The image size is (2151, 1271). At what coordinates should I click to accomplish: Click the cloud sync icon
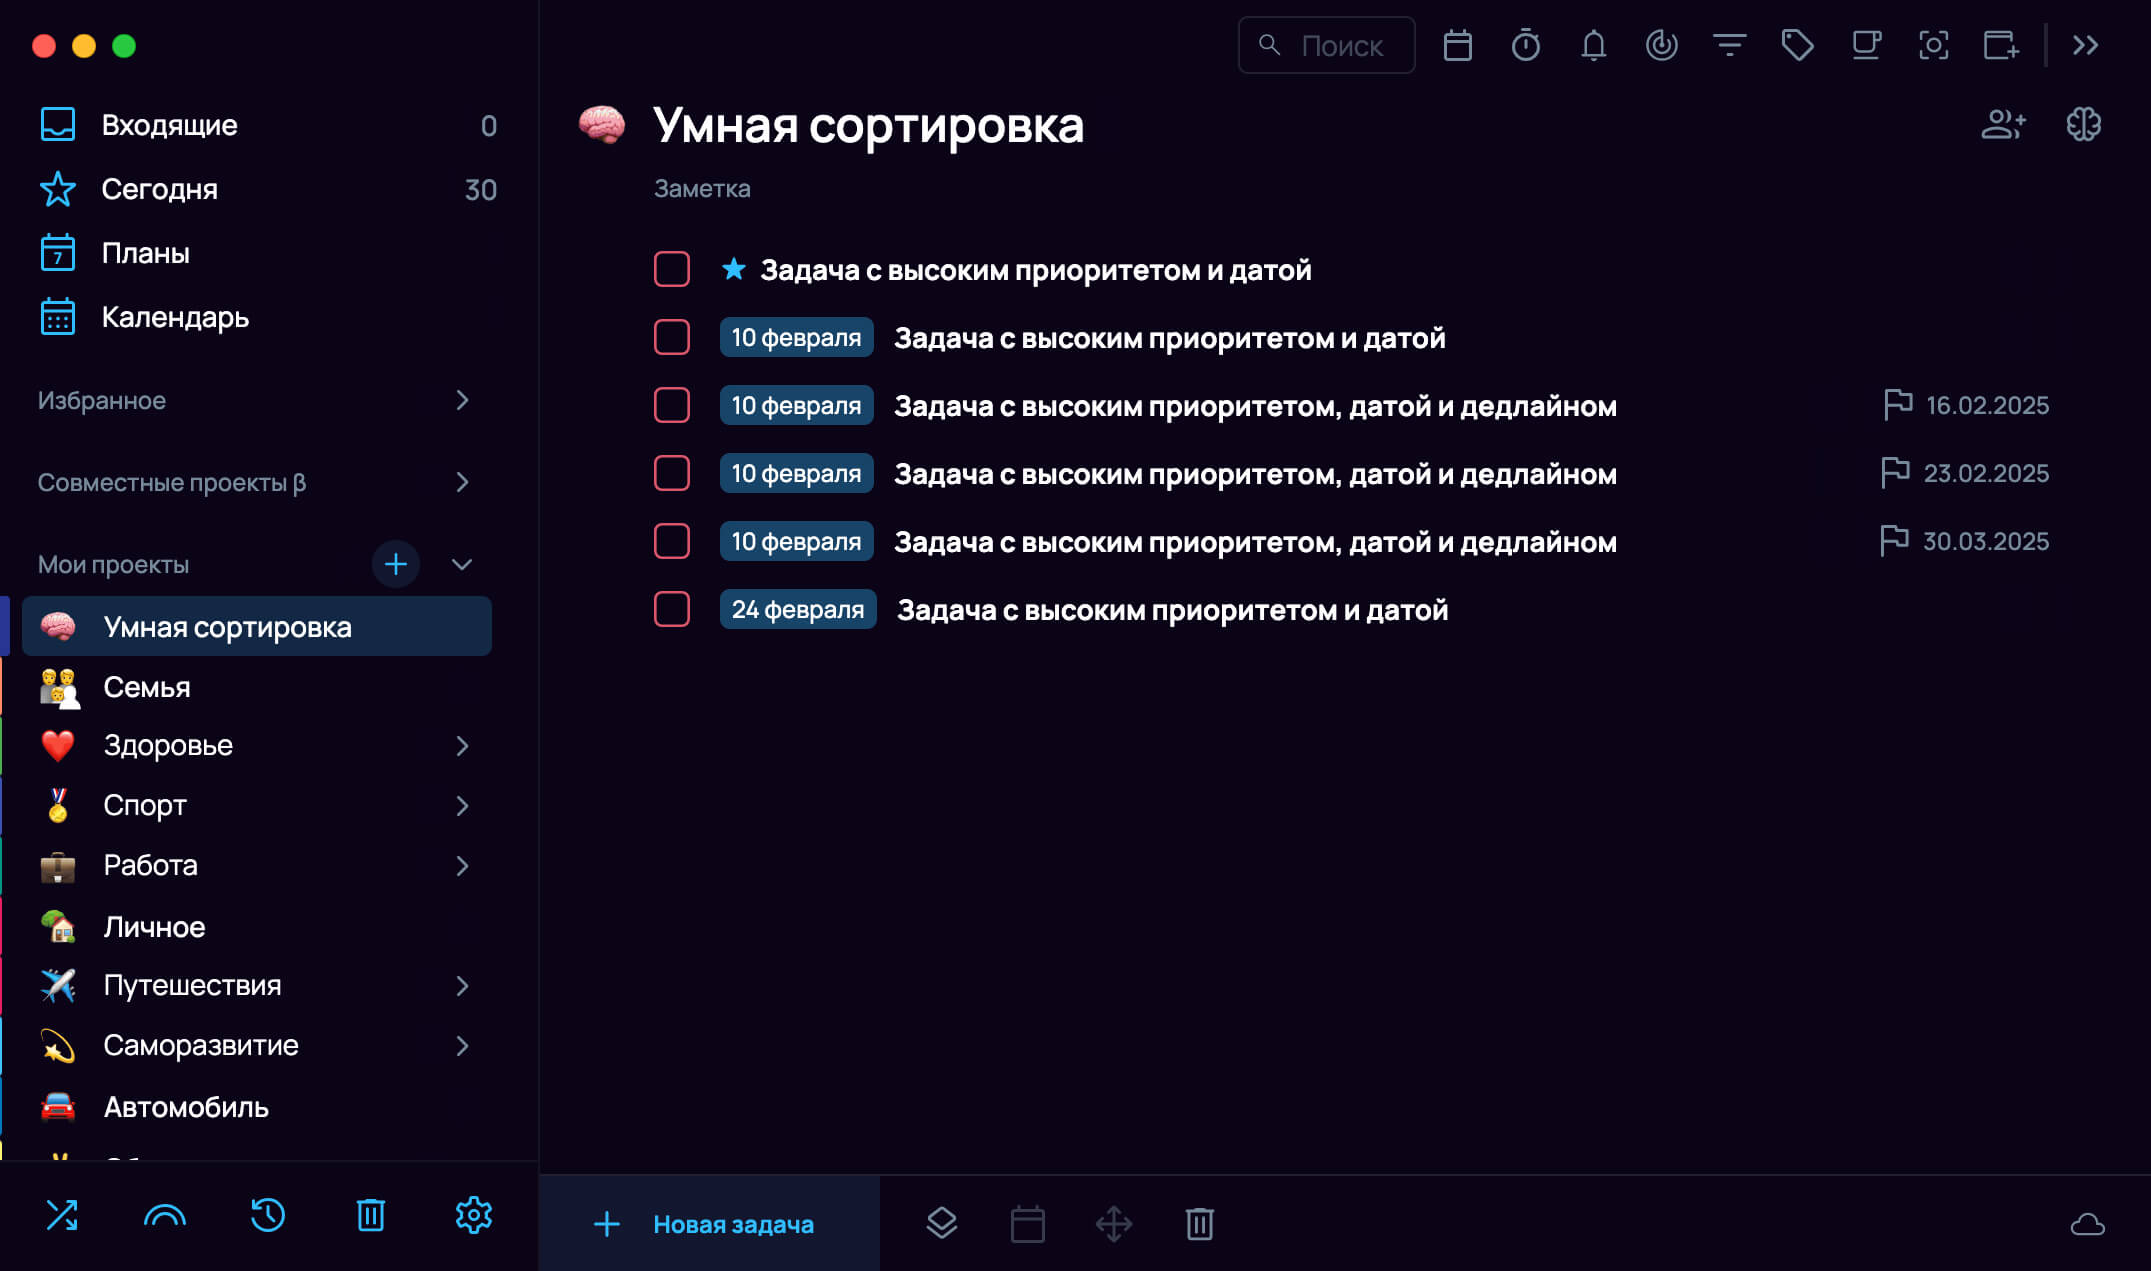[x=2088, y=1224]
